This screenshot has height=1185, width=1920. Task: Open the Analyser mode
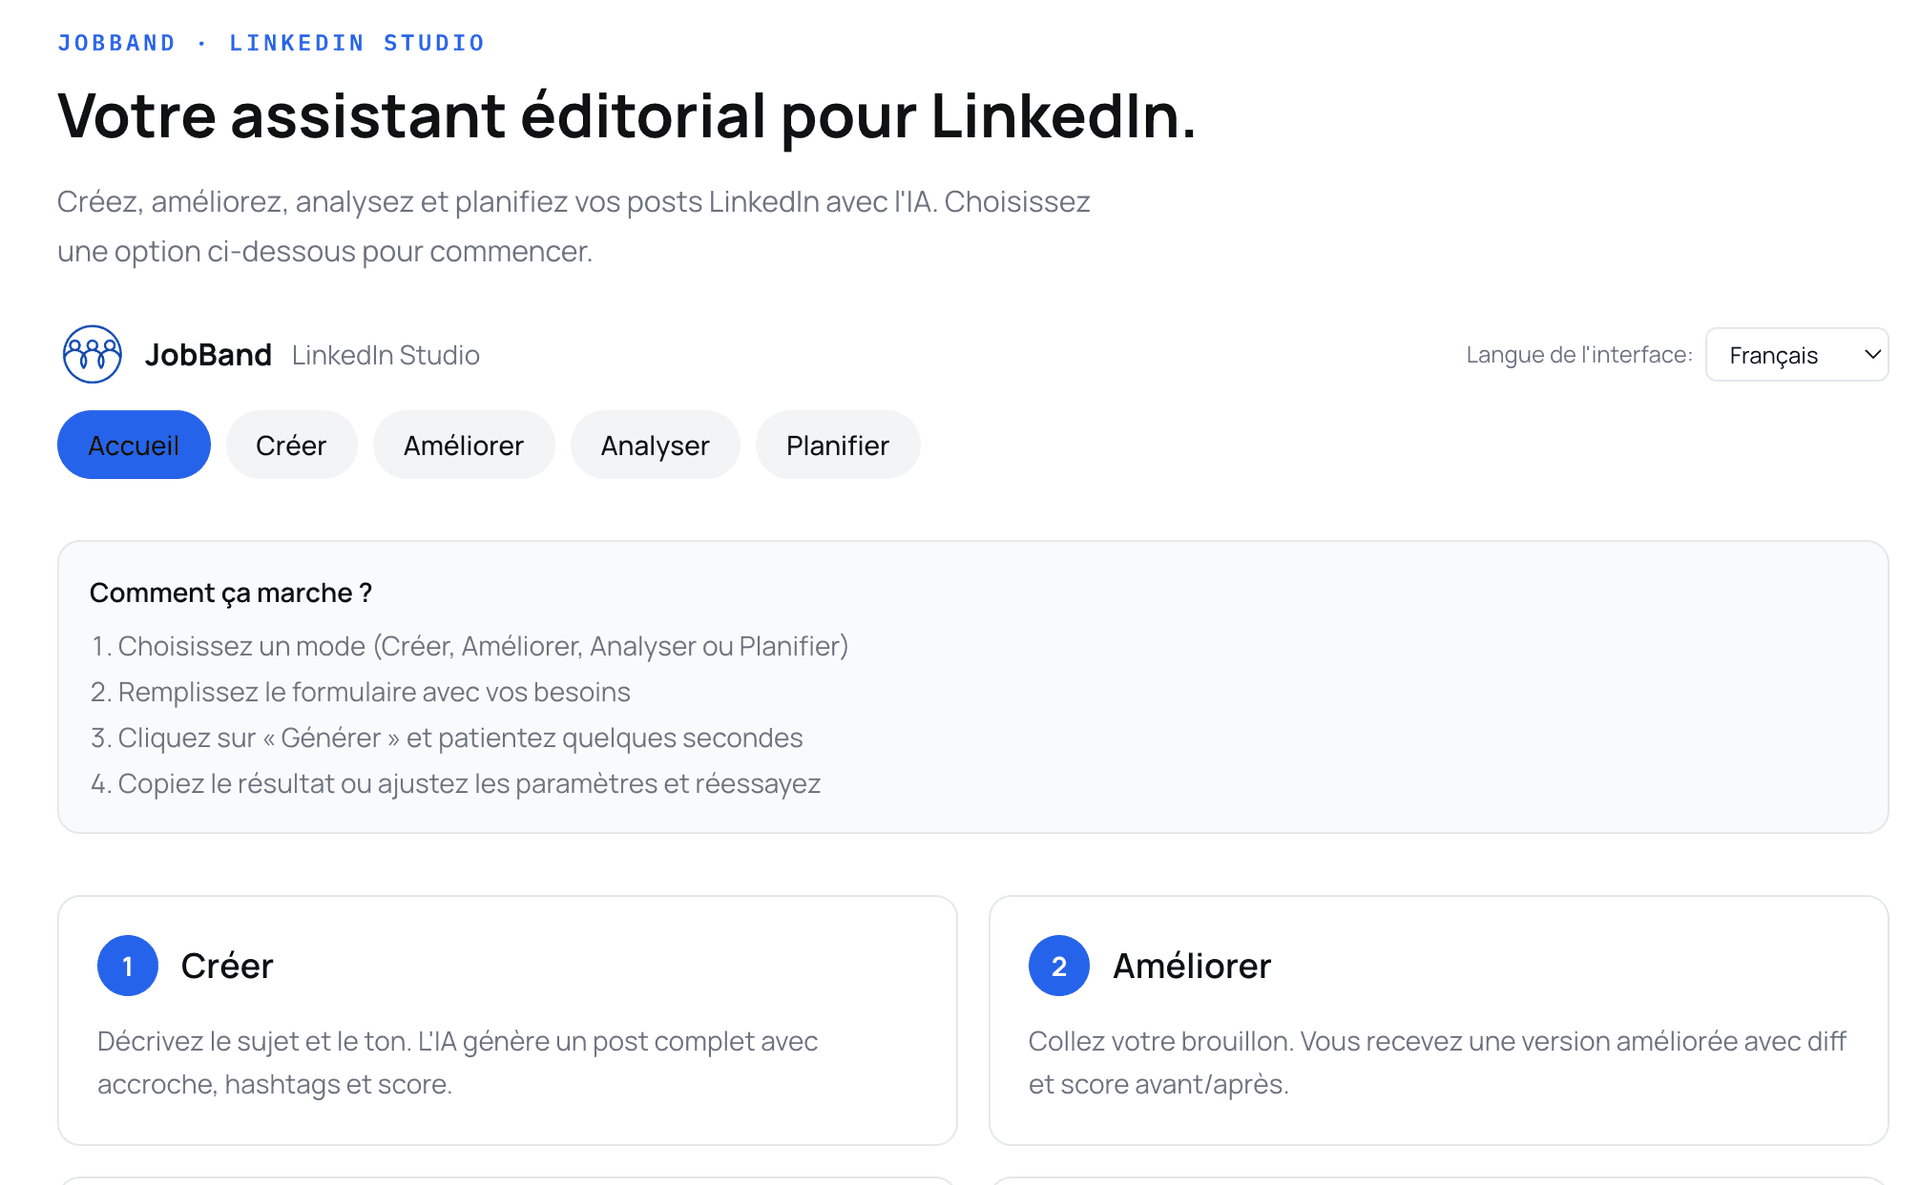pos(655,445)
